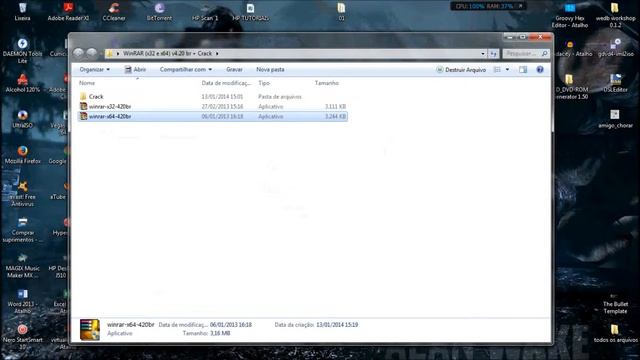Launch Mozilla Firefox from the desktop
Image resolution: width=640 pixels, height=360 pixels.
coord(22,155)
